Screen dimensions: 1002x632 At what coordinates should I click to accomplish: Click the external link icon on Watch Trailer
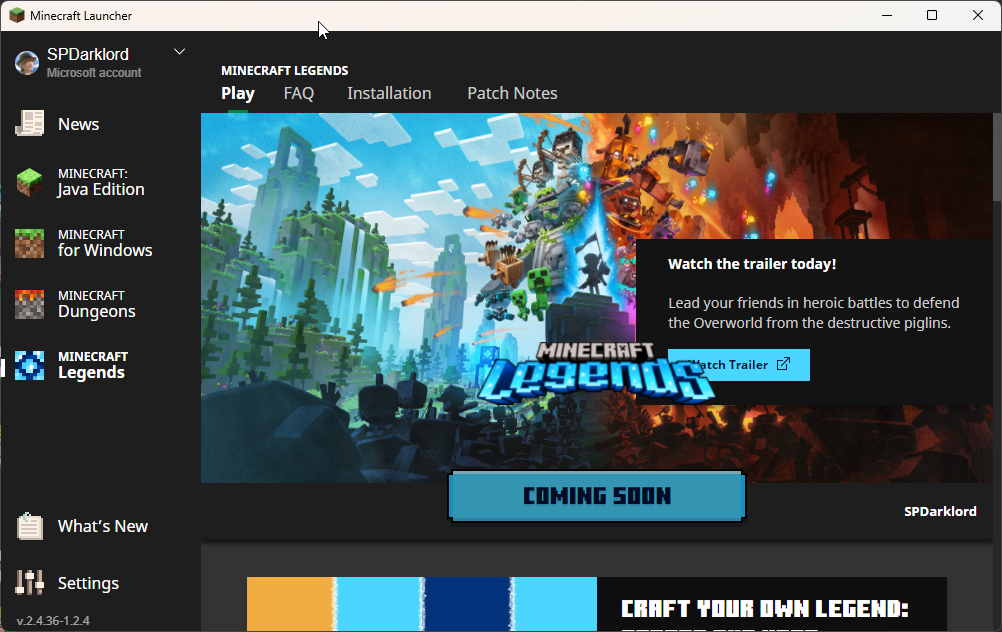coord(783,364)
